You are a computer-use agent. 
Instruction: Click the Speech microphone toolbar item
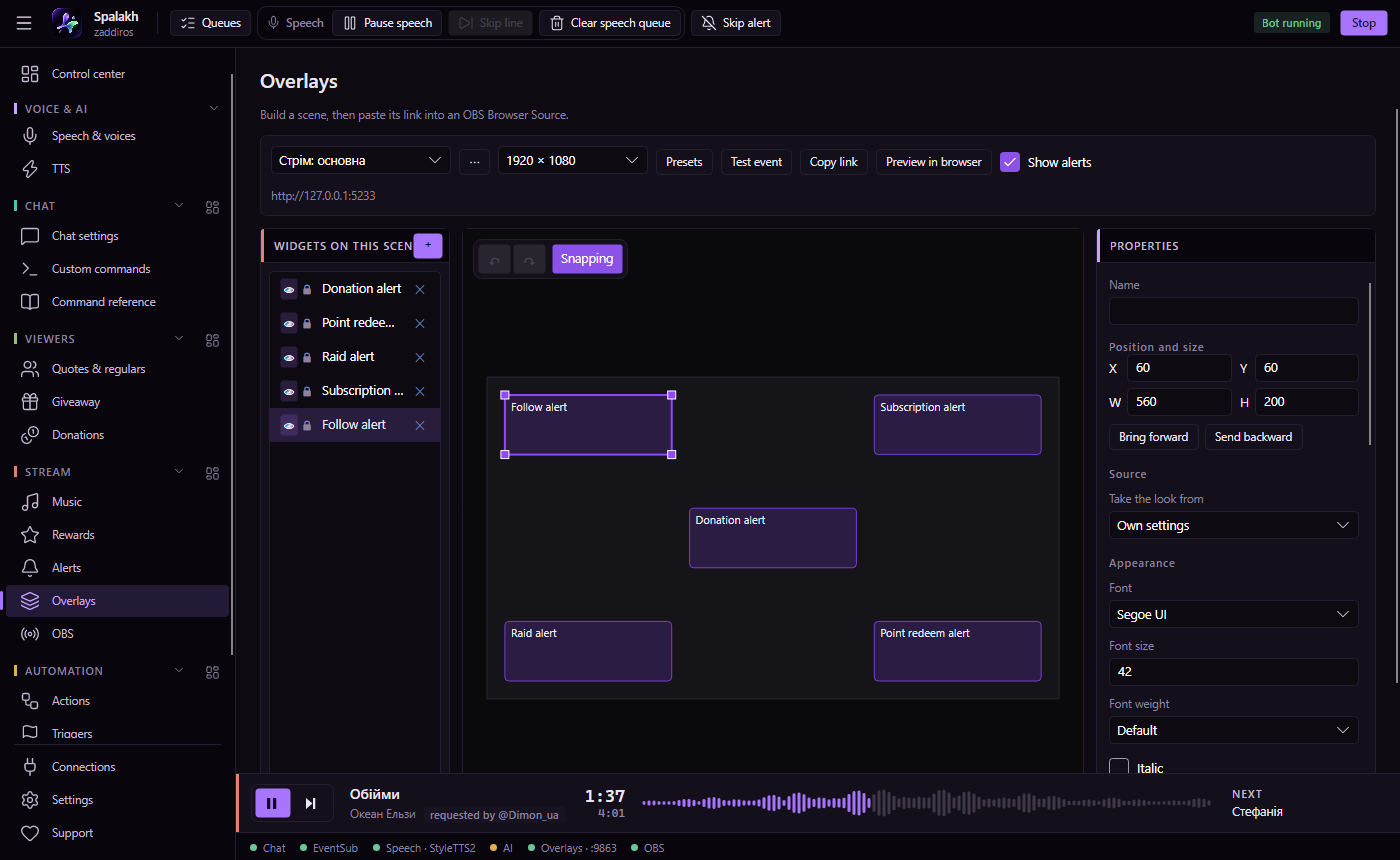coord(295,23)
